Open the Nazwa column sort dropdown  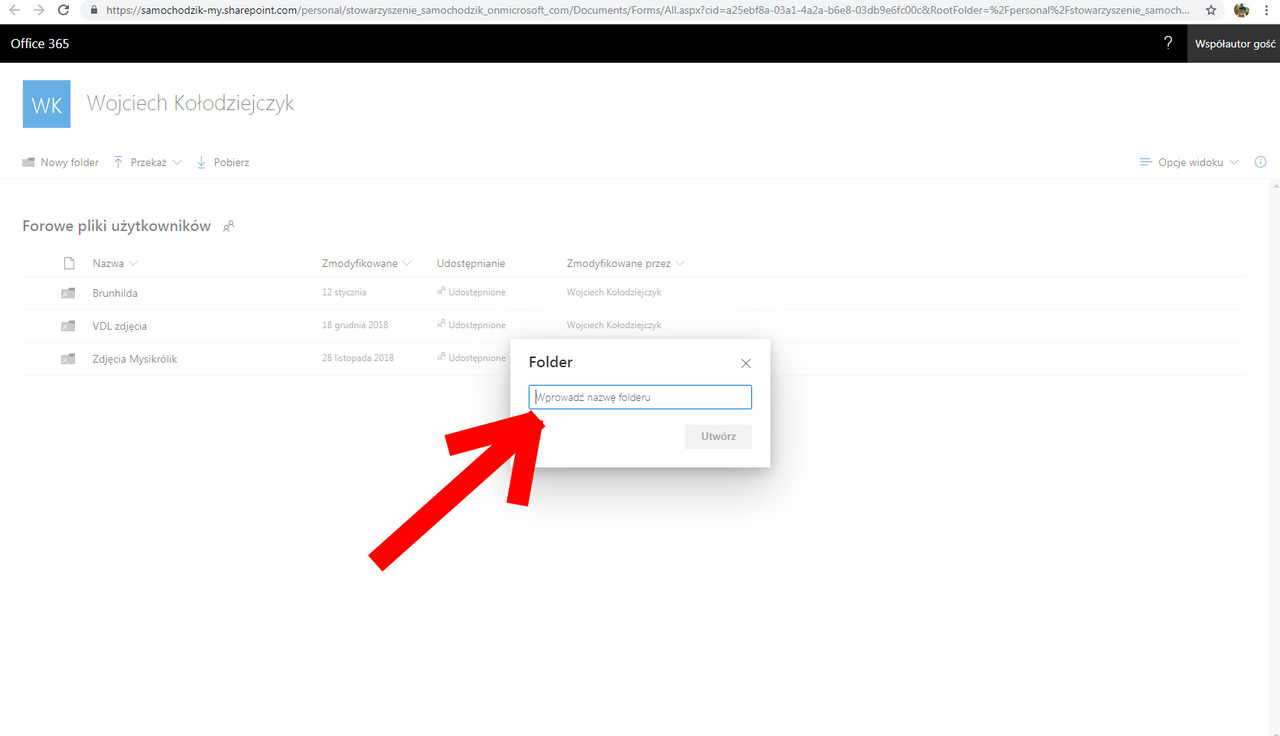[x=135, y=263]
